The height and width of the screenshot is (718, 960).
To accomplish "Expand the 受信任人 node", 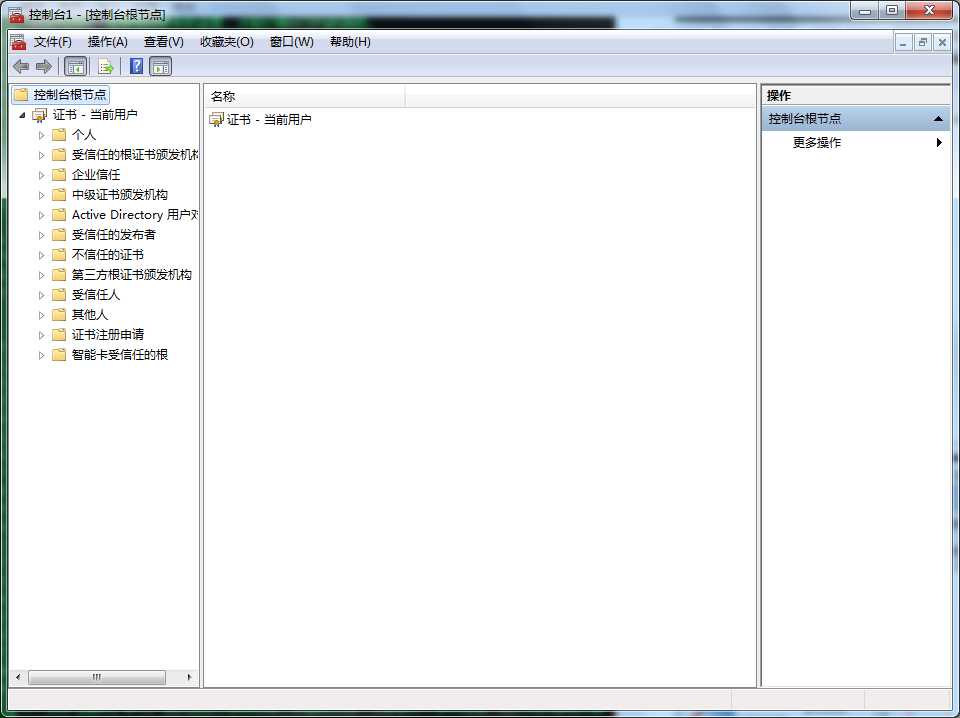I will pyautogui.click(x=42, y=295).
